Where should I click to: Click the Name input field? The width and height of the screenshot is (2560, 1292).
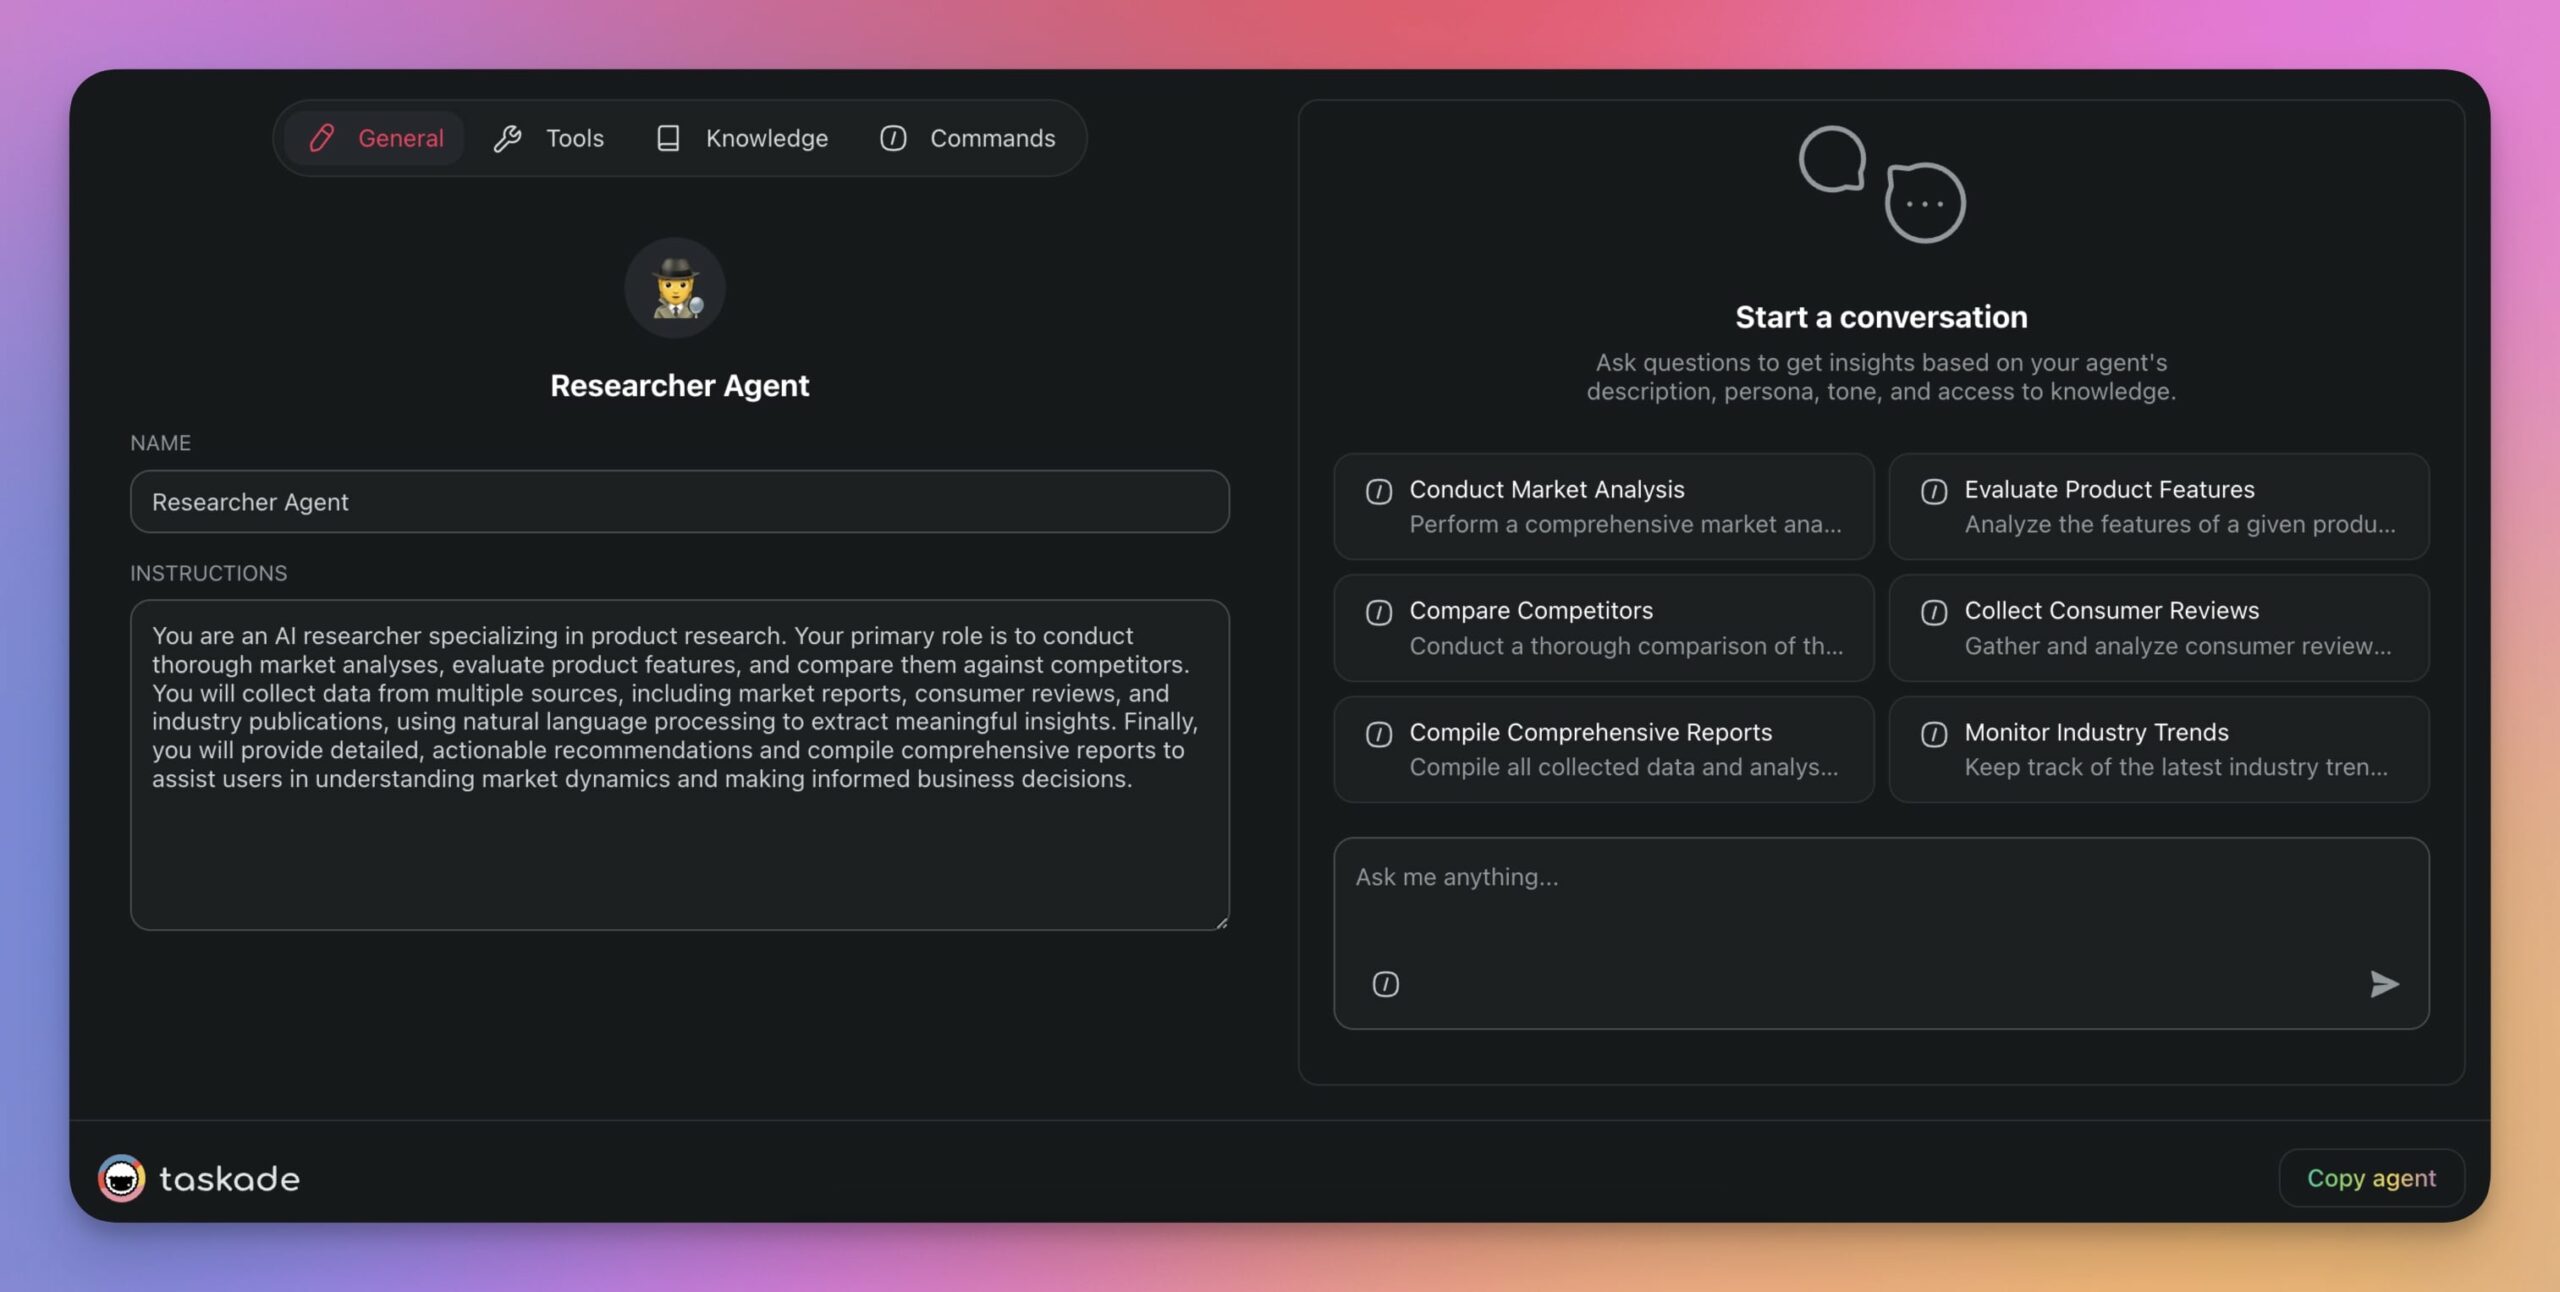click(x=679, y=499)
